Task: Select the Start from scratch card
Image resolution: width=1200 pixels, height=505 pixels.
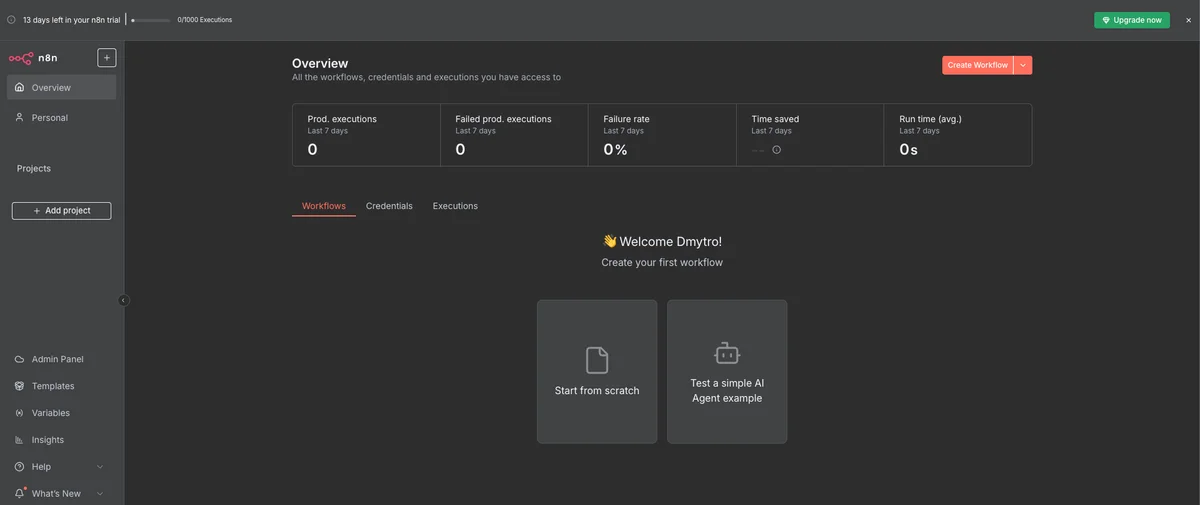Action: [597, 372]
